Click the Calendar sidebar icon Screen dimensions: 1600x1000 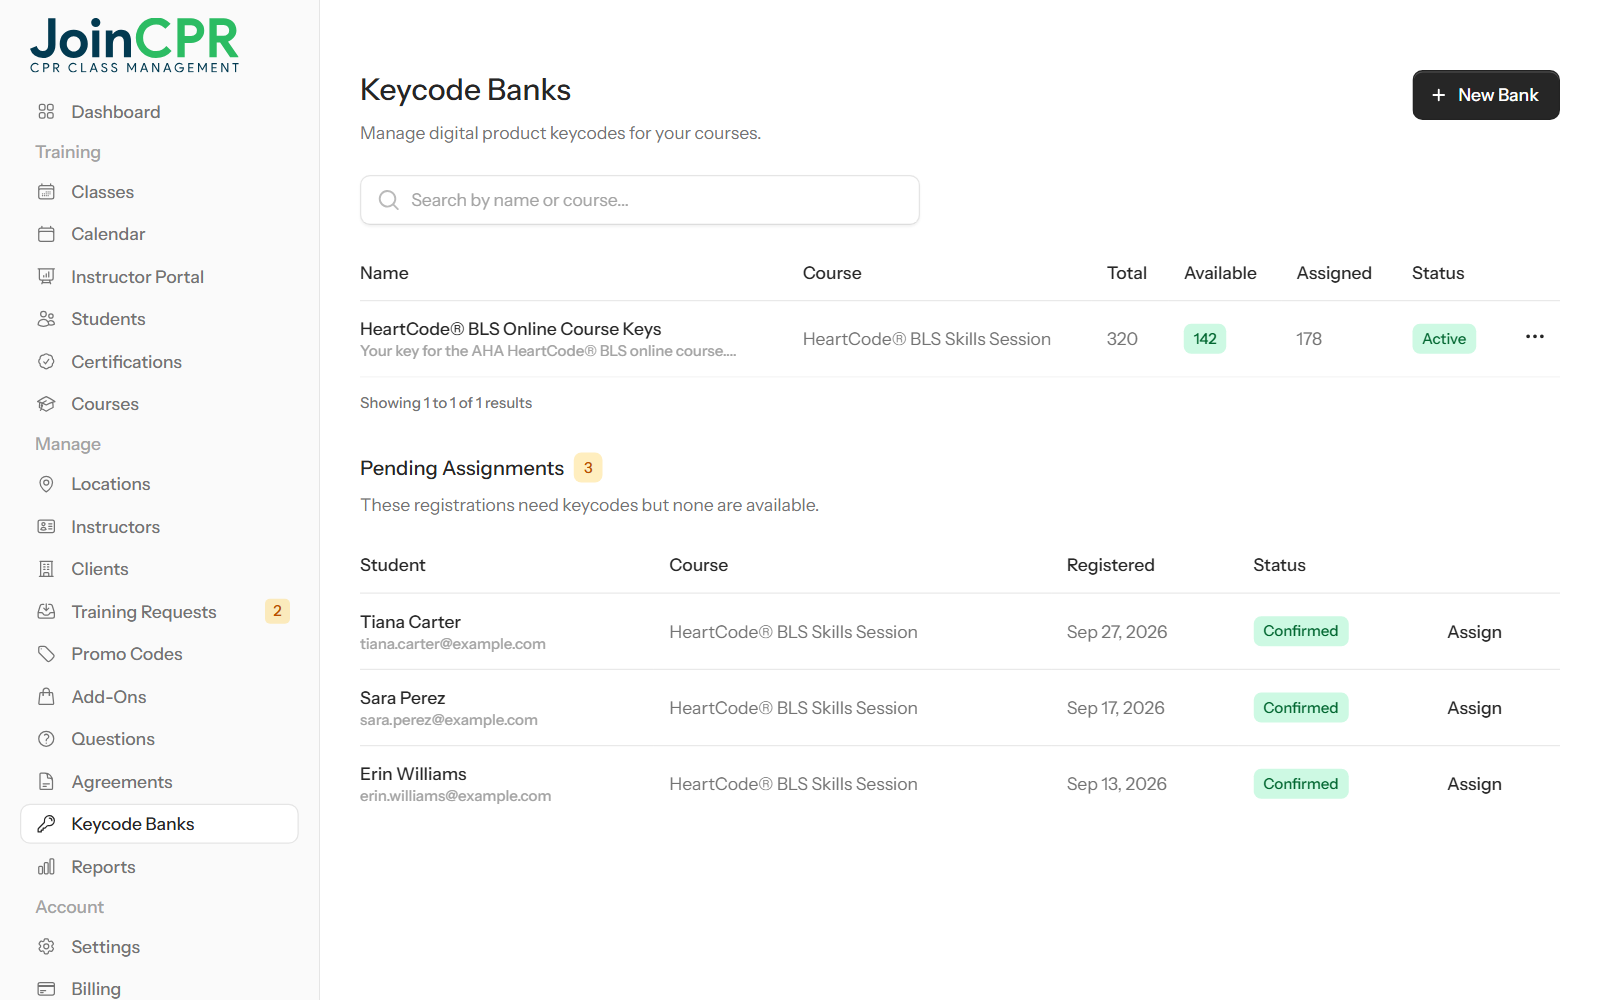[x=46, y=234]
